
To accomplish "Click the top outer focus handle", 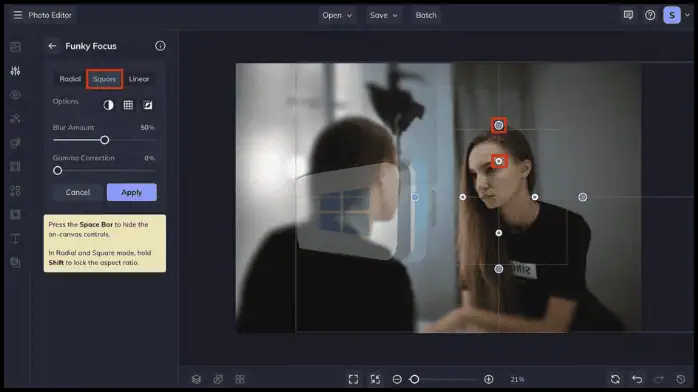I will click(499, 125).
